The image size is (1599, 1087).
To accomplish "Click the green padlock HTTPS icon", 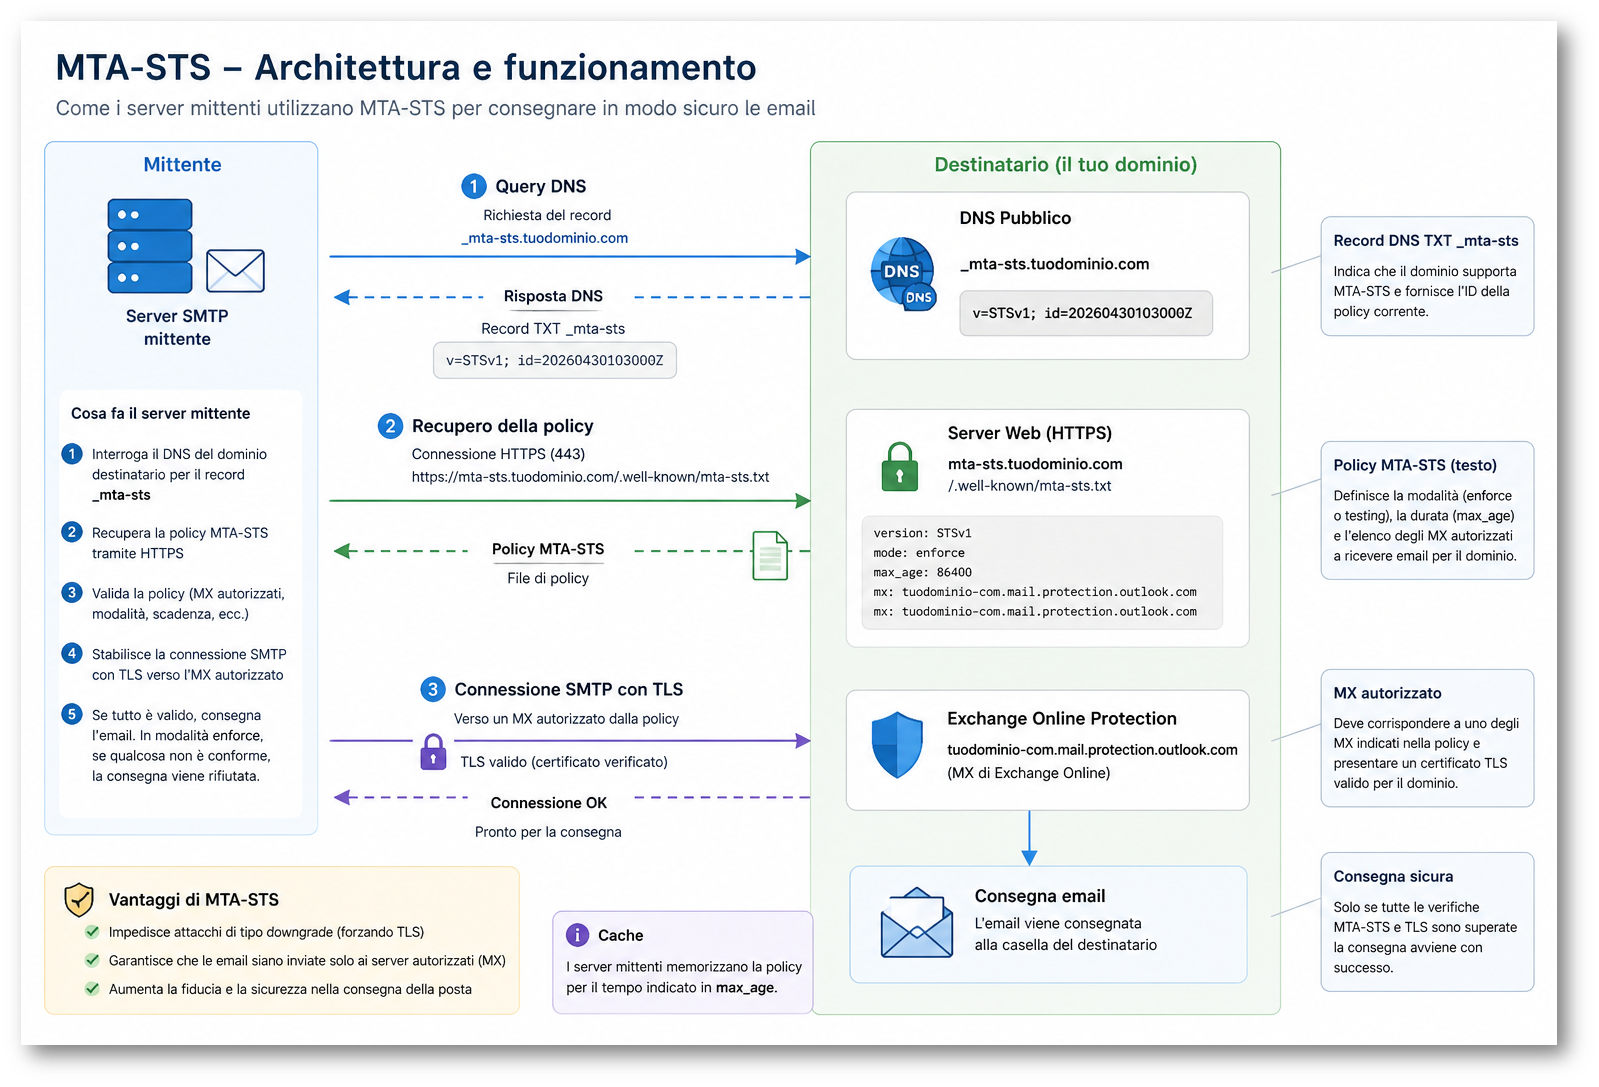I will coord(899,467).
